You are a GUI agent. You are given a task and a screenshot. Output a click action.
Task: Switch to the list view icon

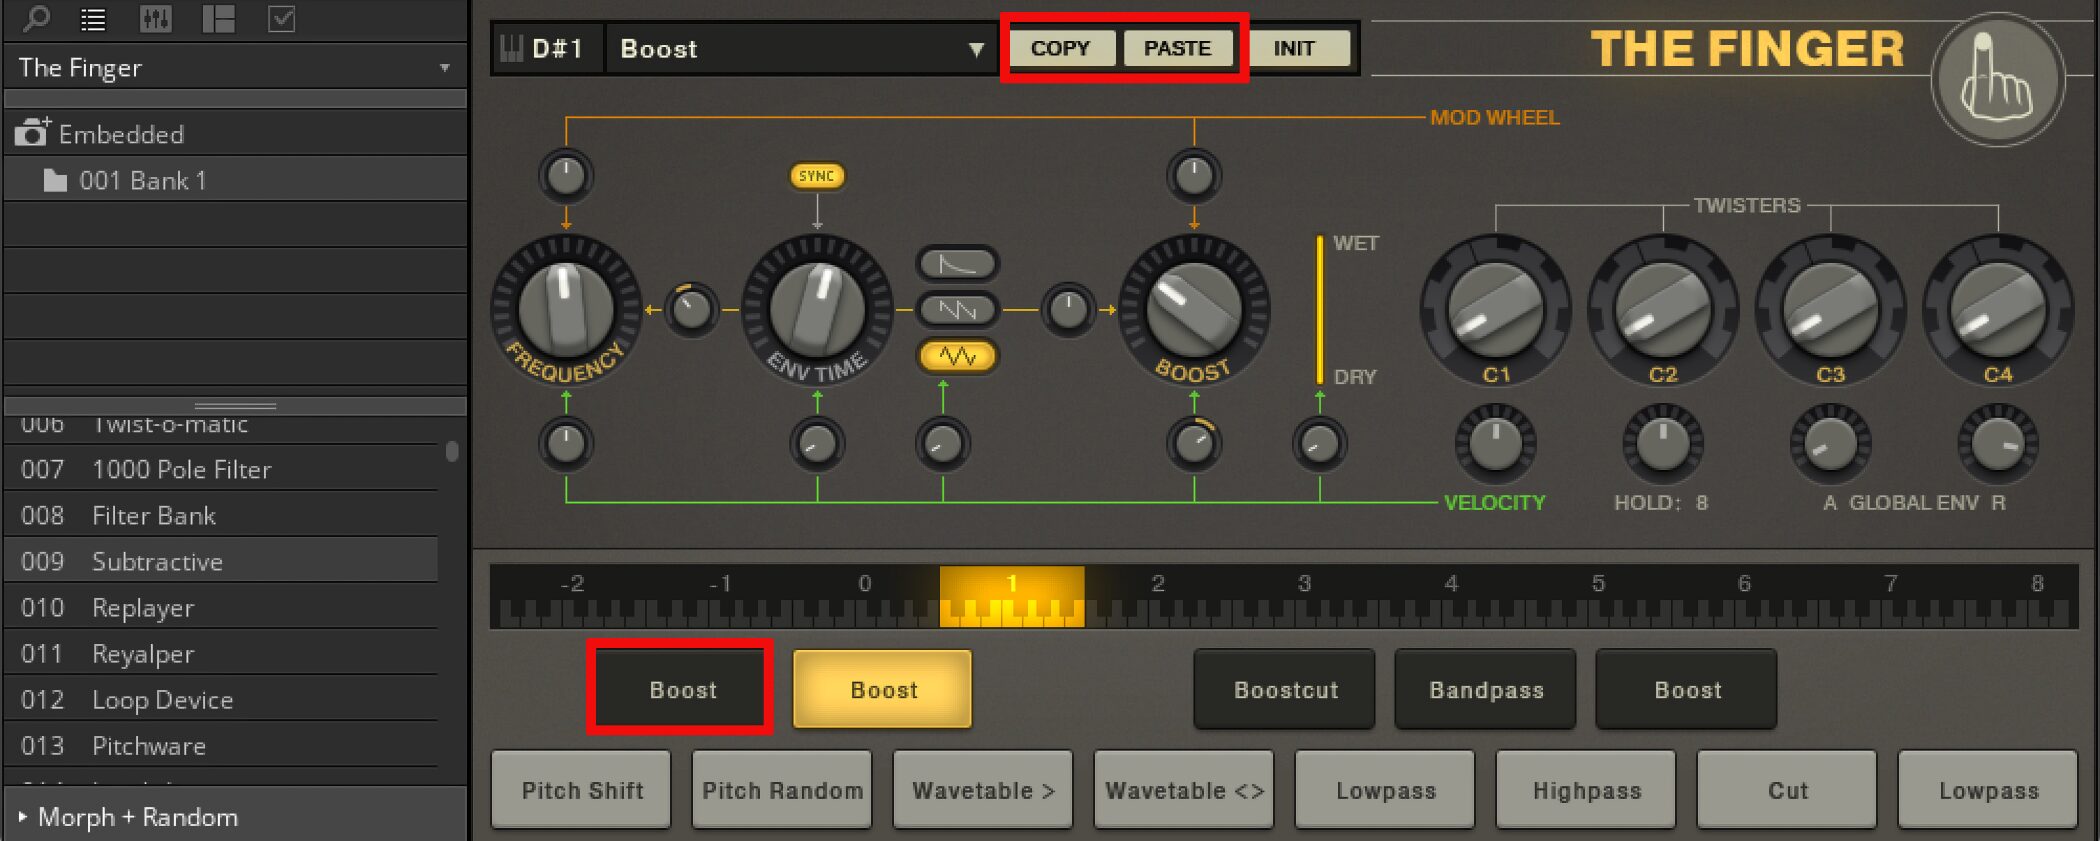[x=93, y=19]
